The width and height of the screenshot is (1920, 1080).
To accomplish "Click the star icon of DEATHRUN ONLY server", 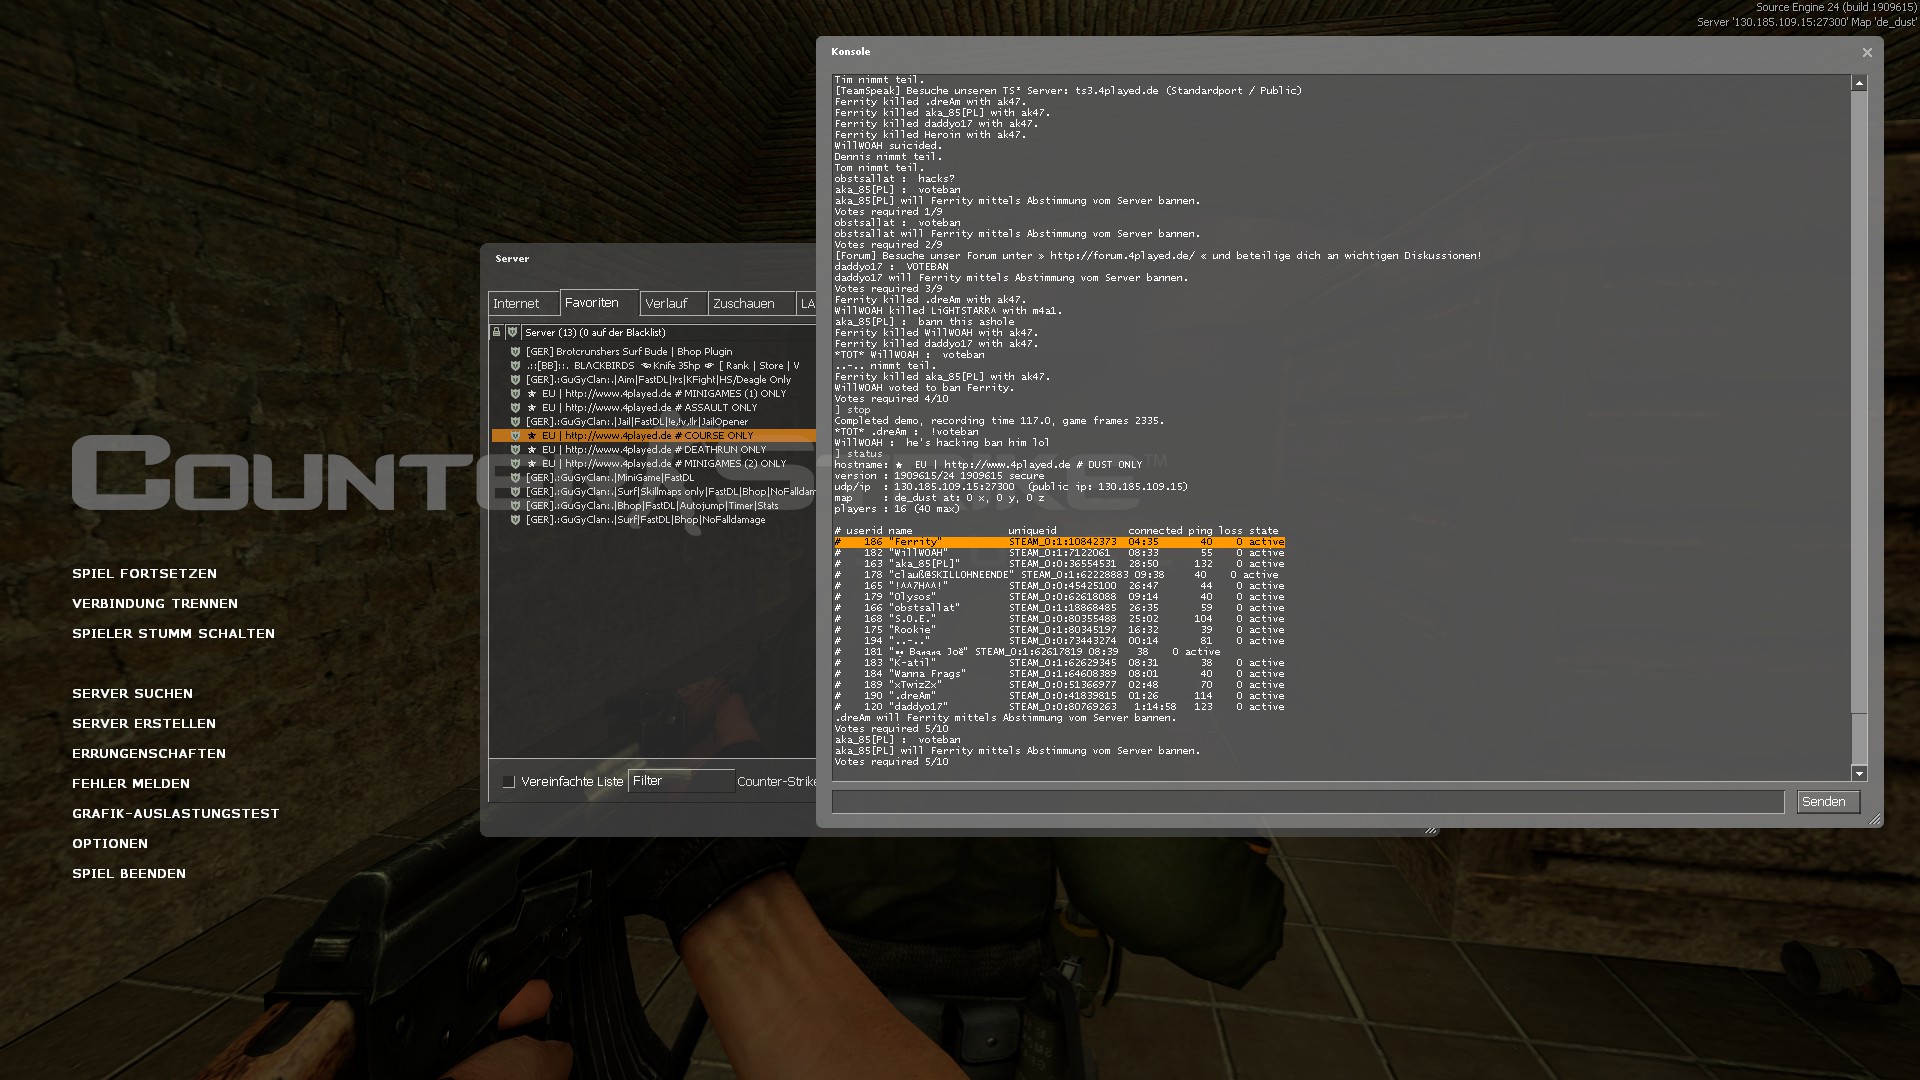I will [x=532, y=450].
